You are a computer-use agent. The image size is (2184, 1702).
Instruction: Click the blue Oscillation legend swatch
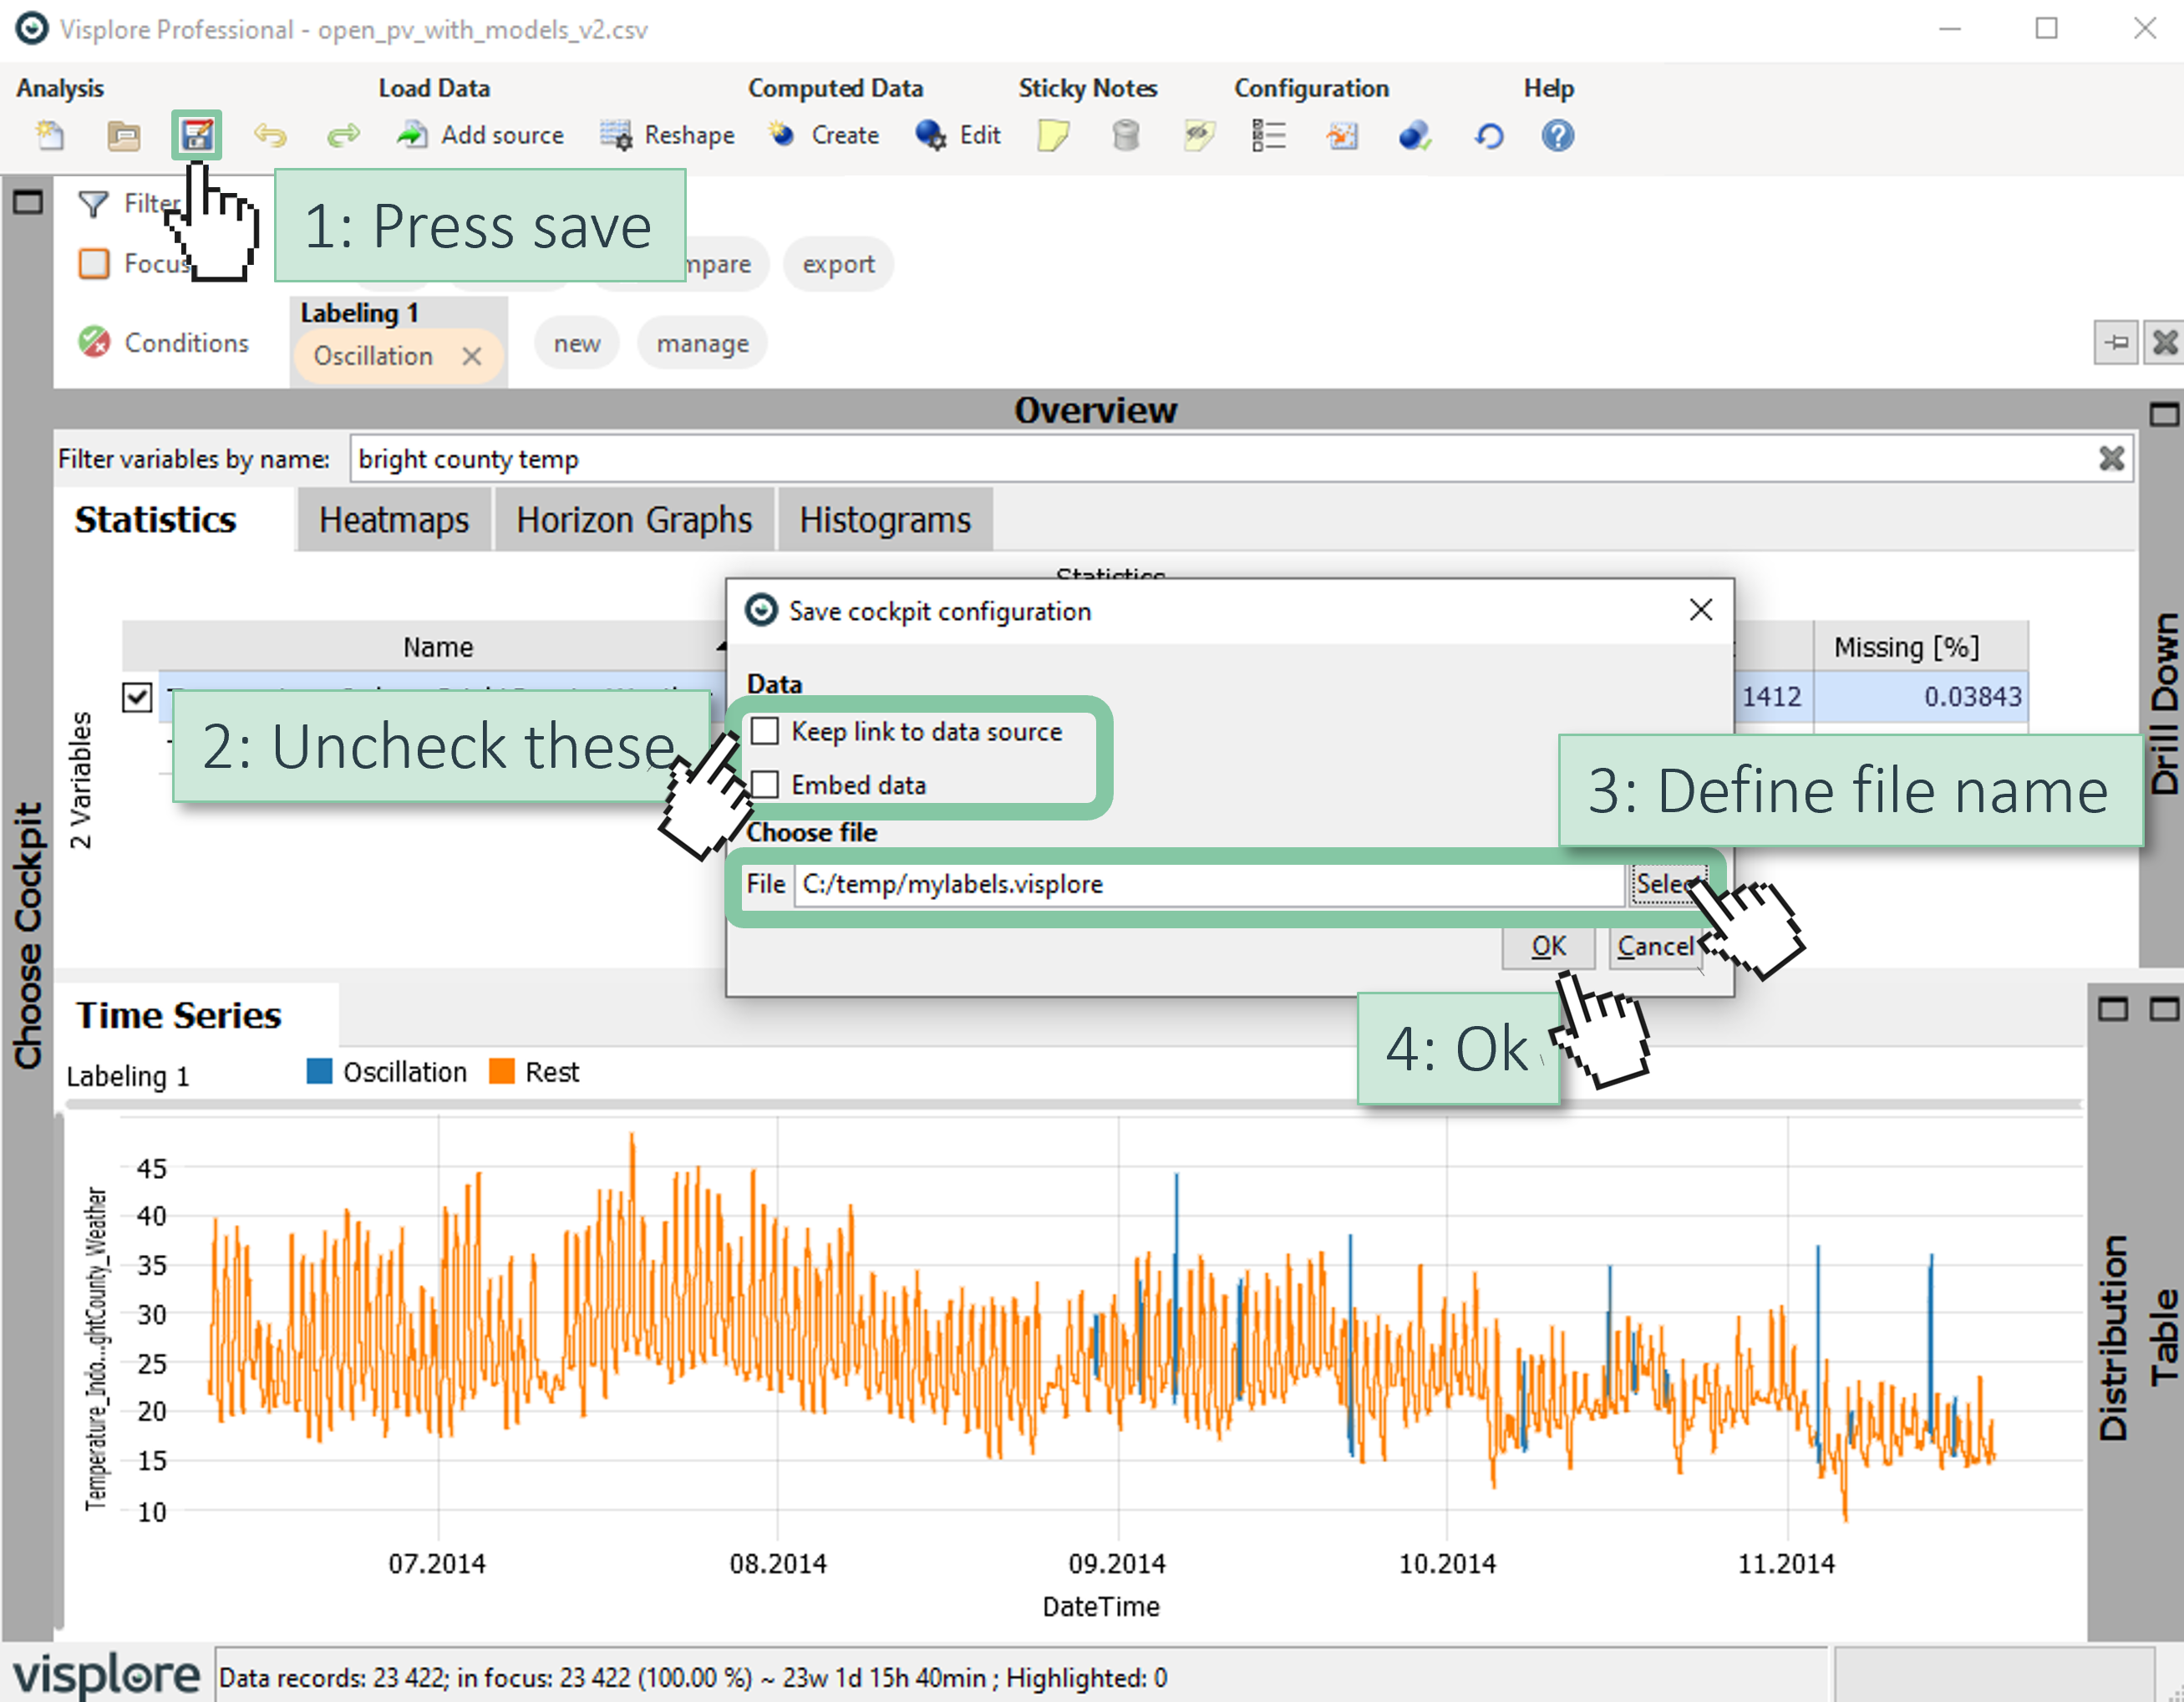tap(319, 1072)
